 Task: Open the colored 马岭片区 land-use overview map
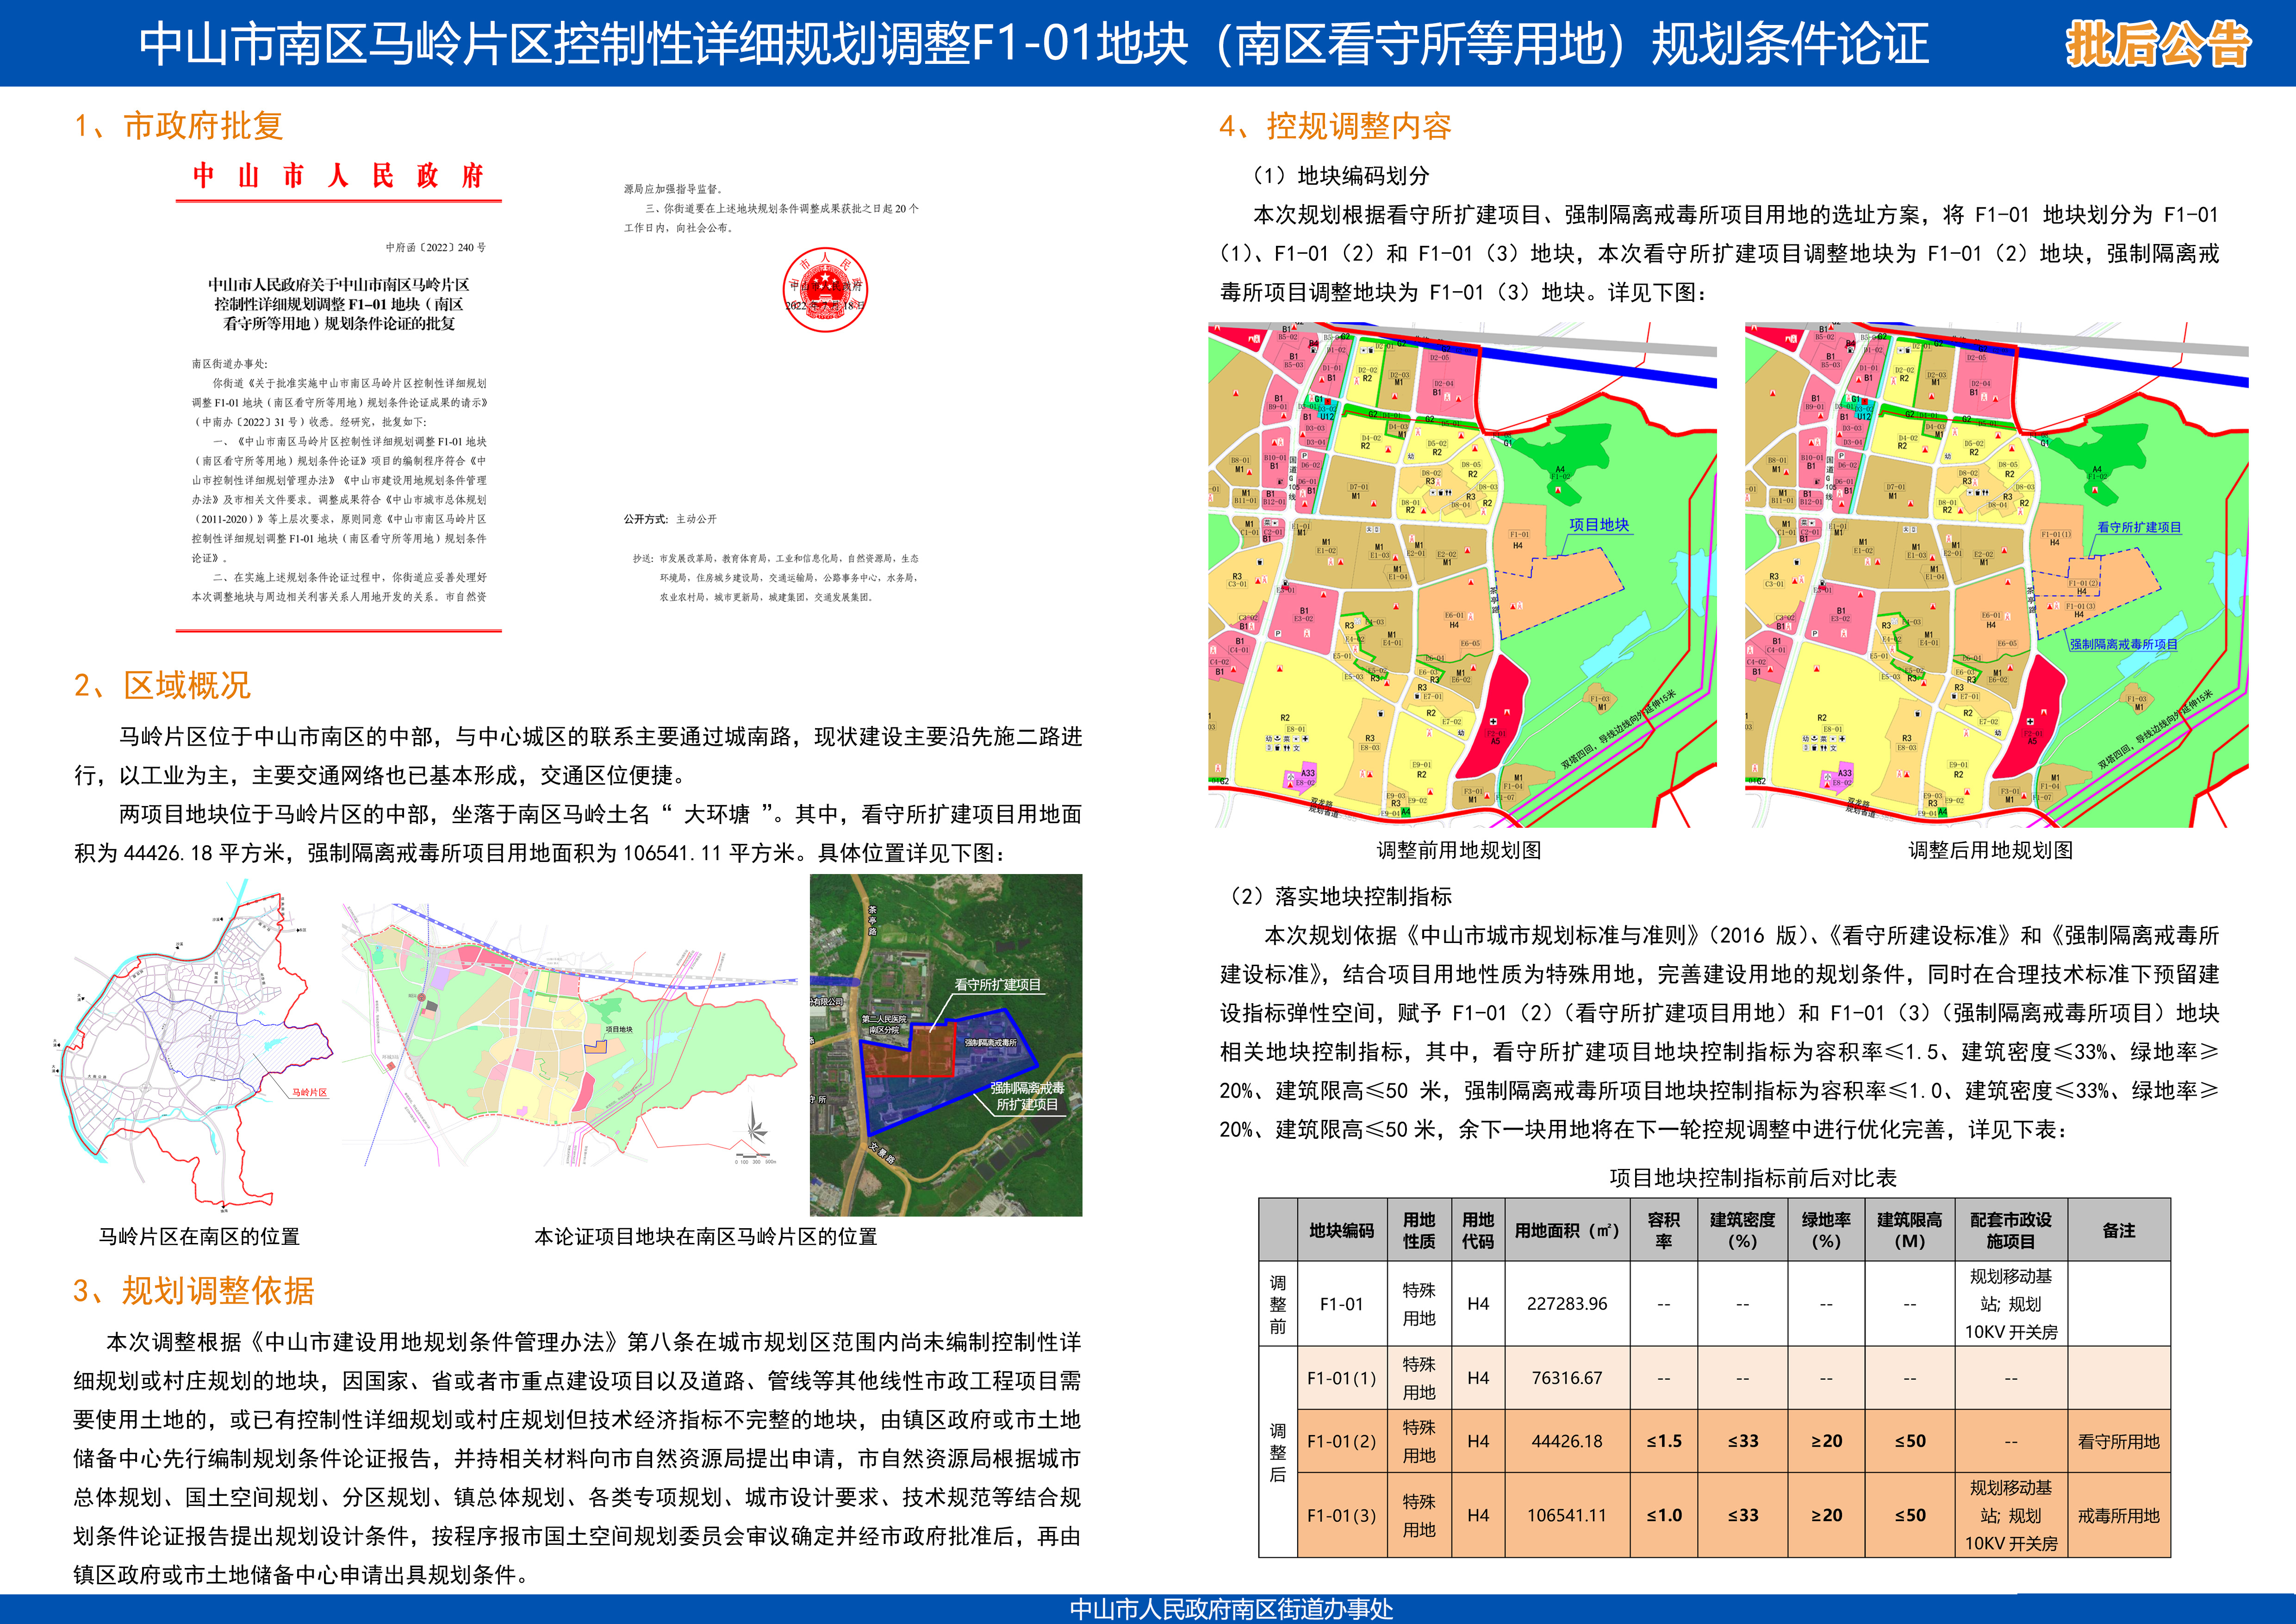tap(570, 1035)
